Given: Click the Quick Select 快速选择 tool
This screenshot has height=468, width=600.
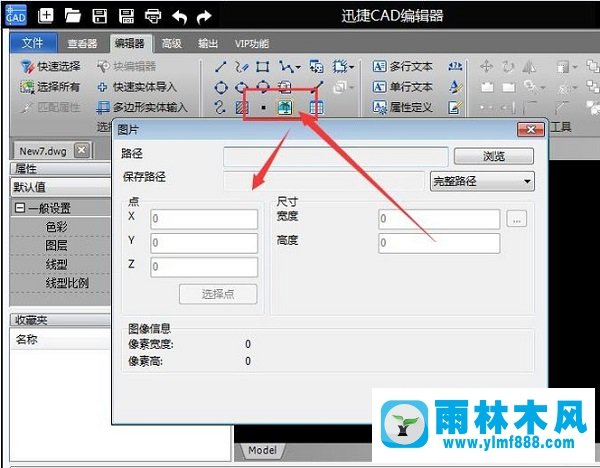Looking at the screenshot, I should click(50, 67).
